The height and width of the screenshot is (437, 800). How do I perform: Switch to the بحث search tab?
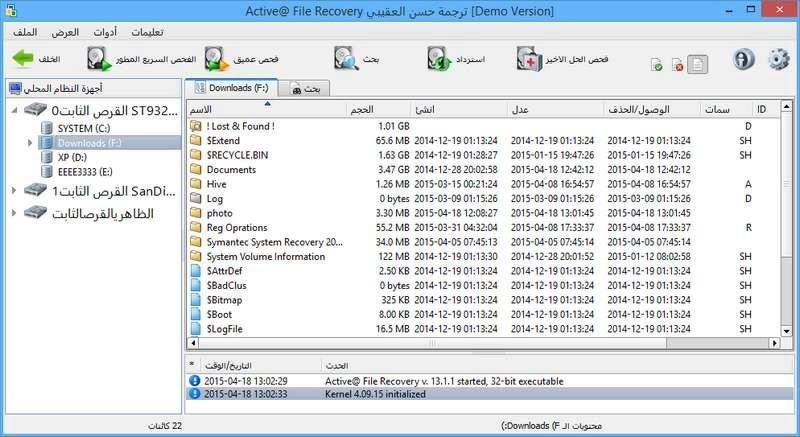pyautogui.click(x=305, y=89)
